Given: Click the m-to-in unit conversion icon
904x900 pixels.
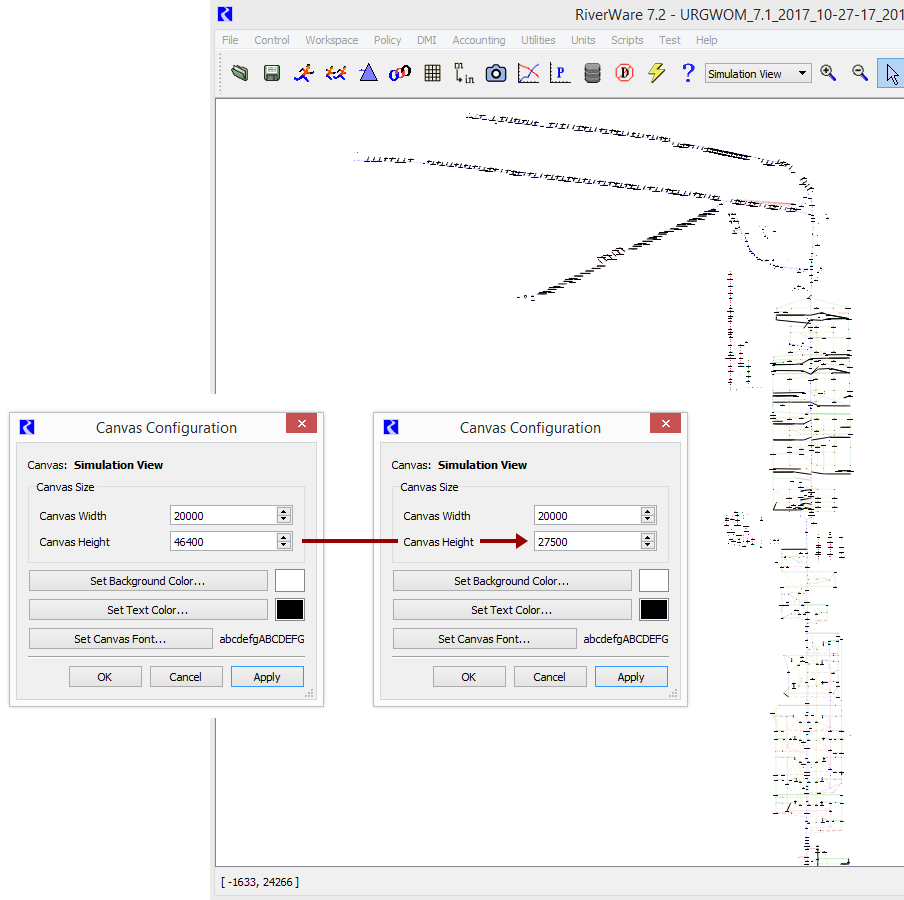Looking at the screenshot, I should [x=464, y=73].
